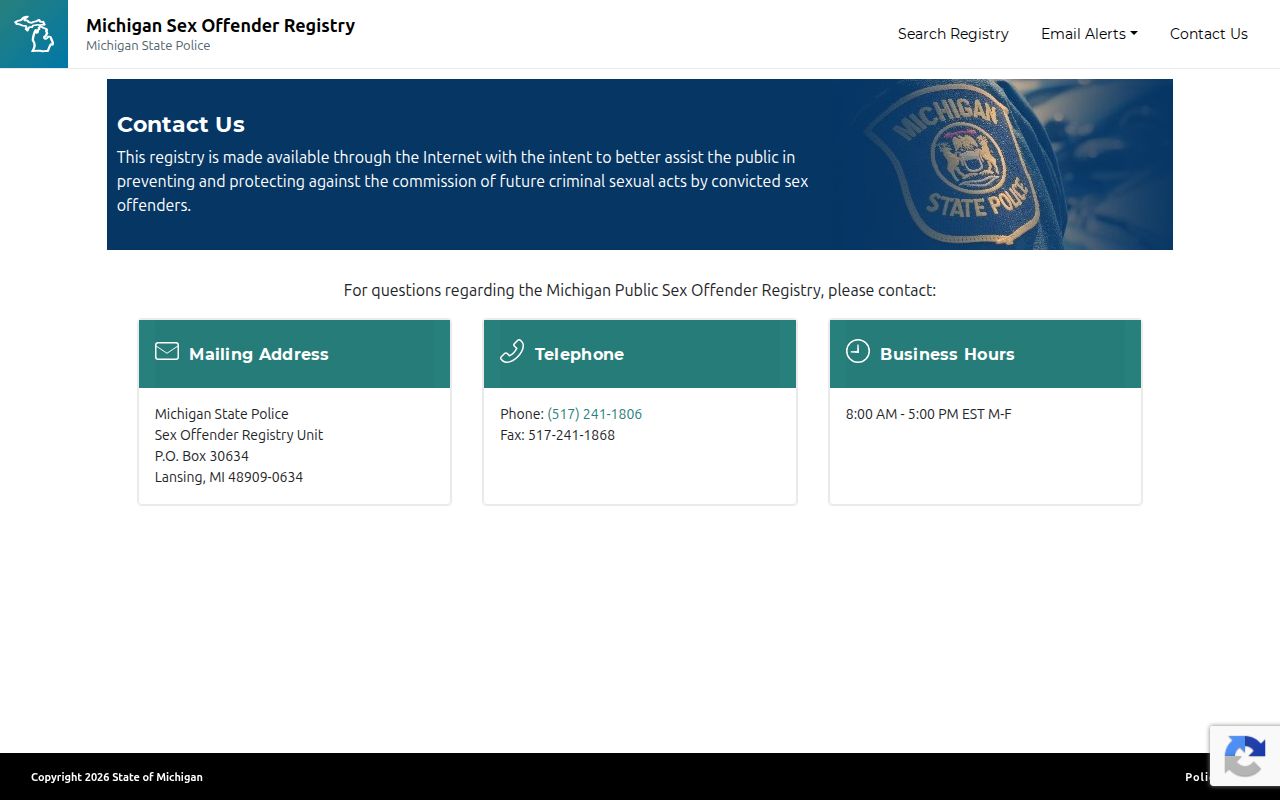Select 'Michigan State Police' in mailing address
The width and height of the screenshot is (1280, 800).
coord(222,414)
